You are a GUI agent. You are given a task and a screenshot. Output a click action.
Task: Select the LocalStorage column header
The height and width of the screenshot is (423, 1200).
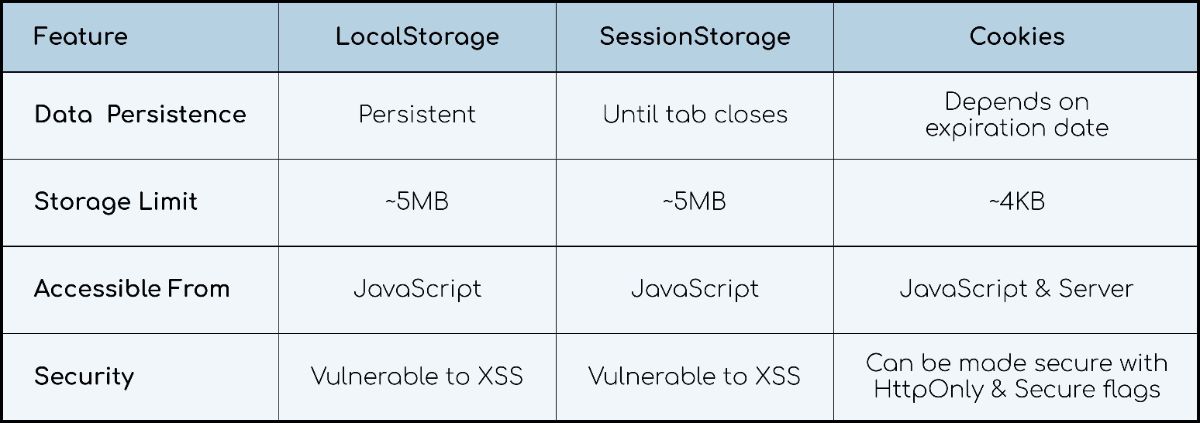pos(417,37)
